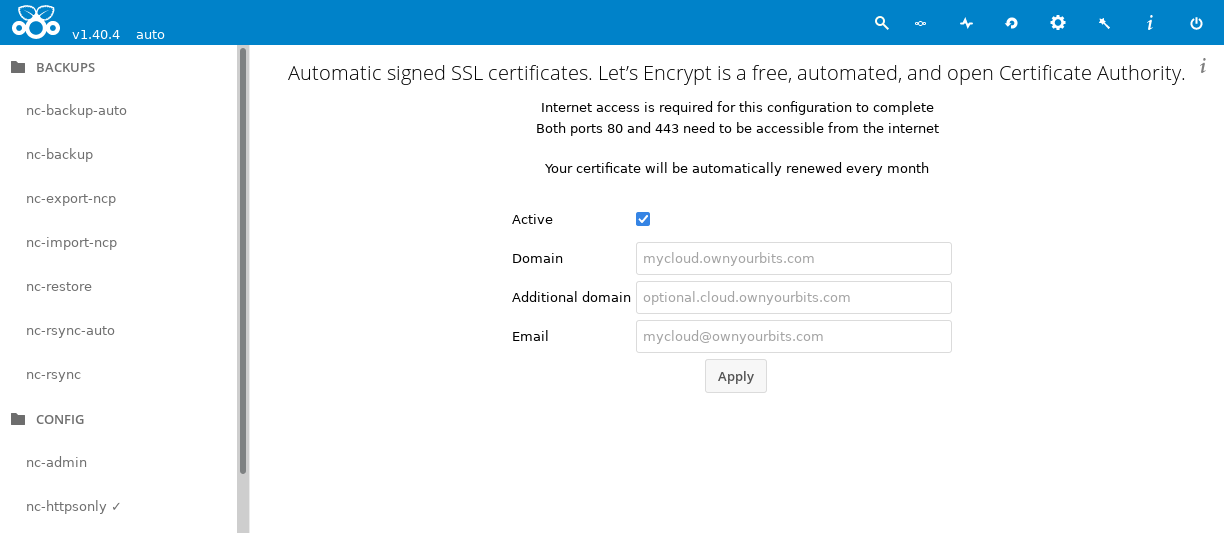The height and width of the screenshot is (533, 1224).
Task: Open the dashboard pulse icon
Action: click(x=966, y=22)
